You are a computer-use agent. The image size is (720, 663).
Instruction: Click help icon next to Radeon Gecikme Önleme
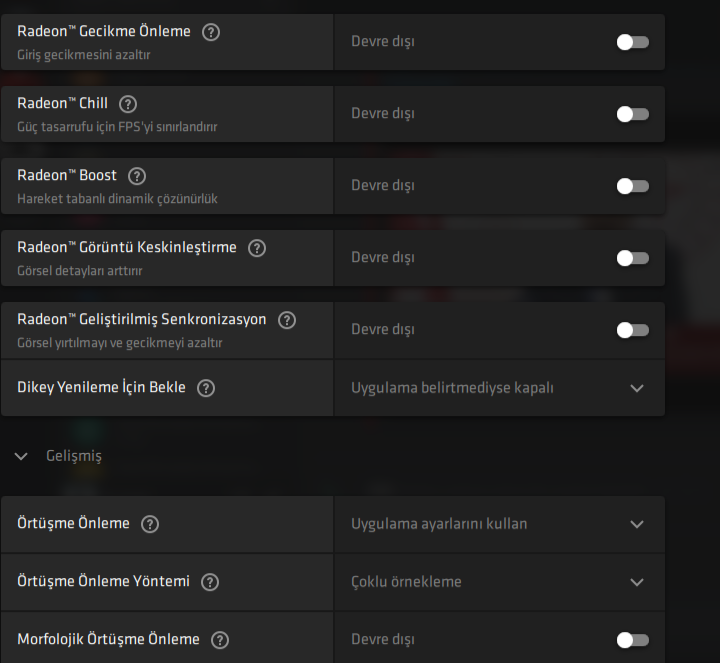tap(211, 32)
